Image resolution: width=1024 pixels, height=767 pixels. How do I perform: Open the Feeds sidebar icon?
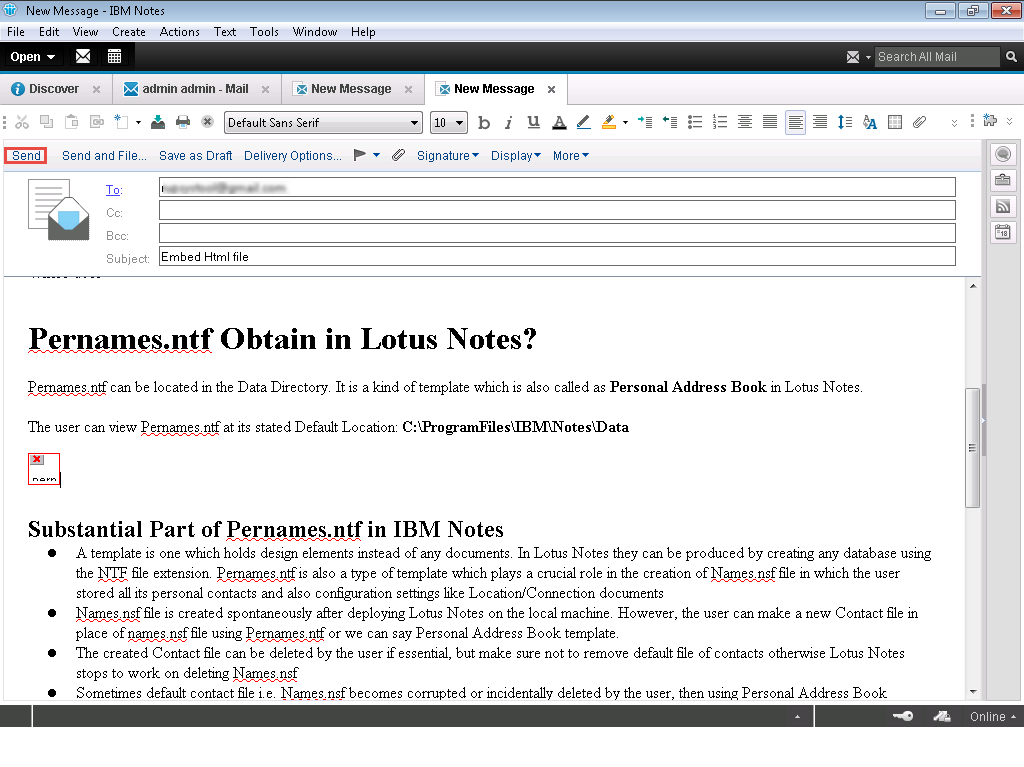point(1003,206)
